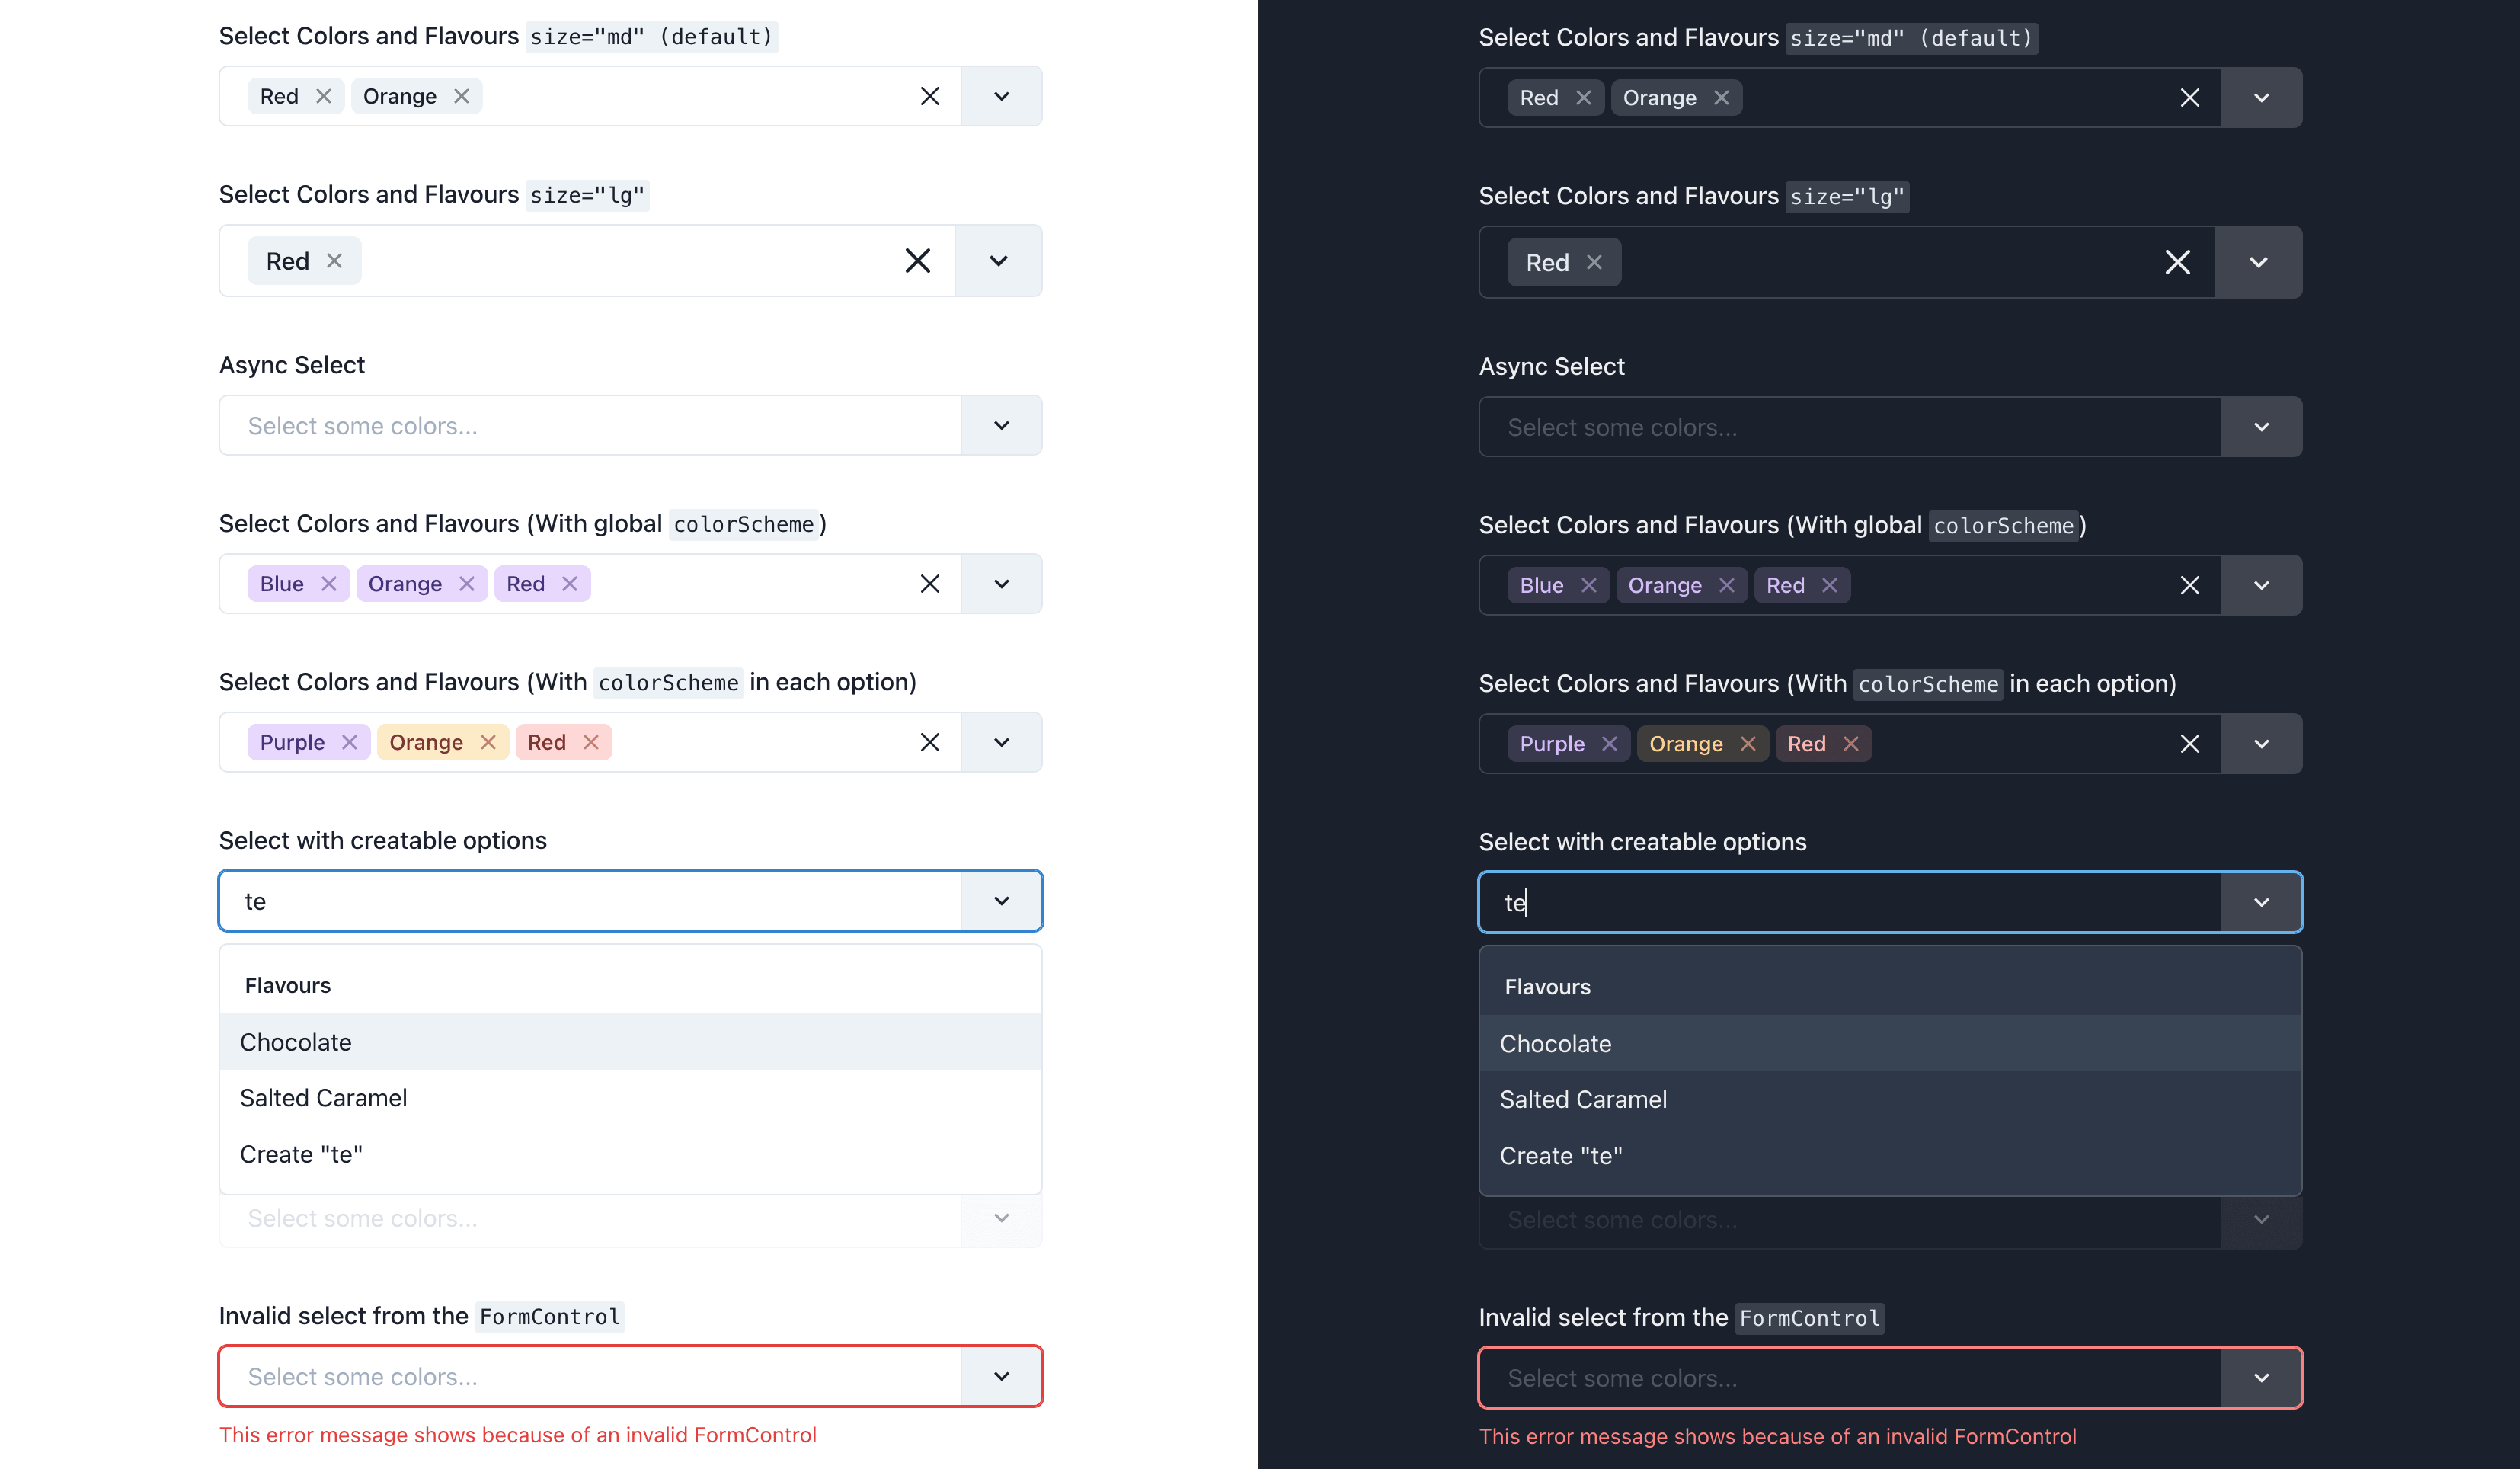Expand the dropdown on Invalid FormControl select
The width and height of the screenshot is (2520, 1469).
(x=999, y=1376)
